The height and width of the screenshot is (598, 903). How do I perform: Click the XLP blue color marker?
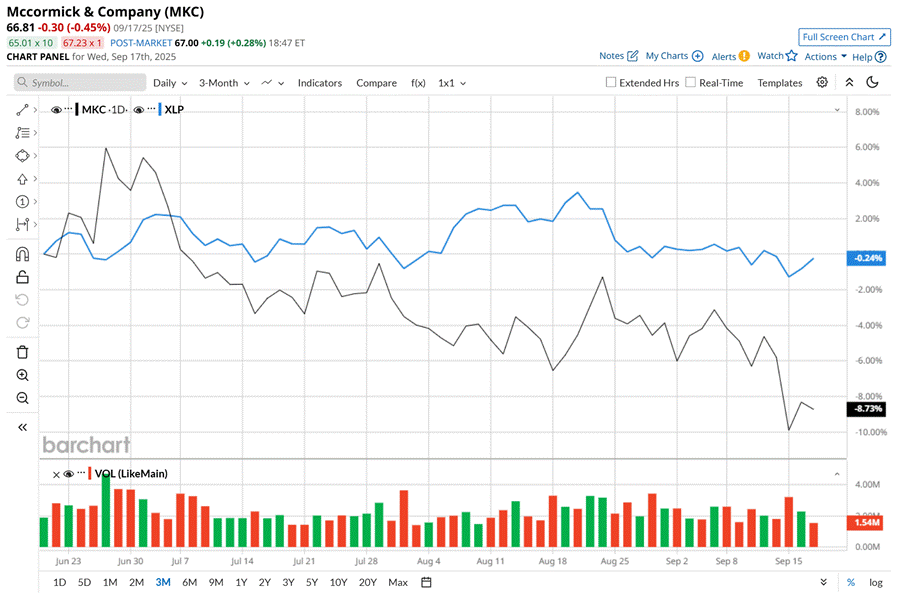[x=160, y=109]
